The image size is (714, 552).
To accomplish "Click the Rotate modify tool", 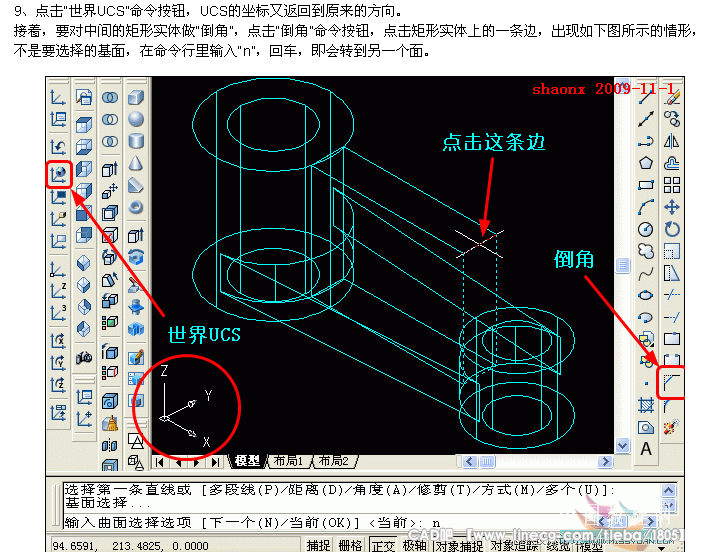I will [x=672, y=230].
